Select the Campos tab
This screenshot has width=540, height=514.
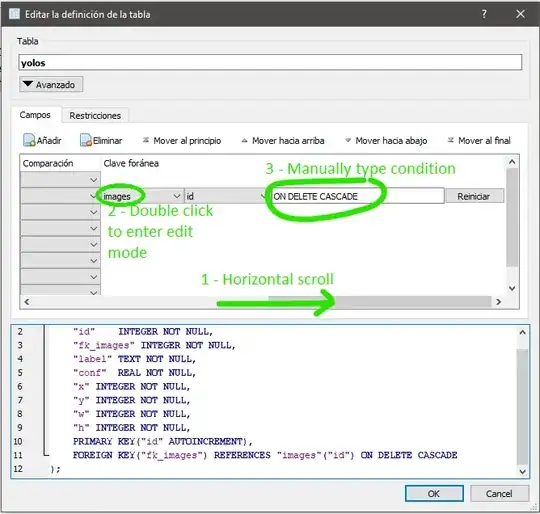click(x=35, y=115)
